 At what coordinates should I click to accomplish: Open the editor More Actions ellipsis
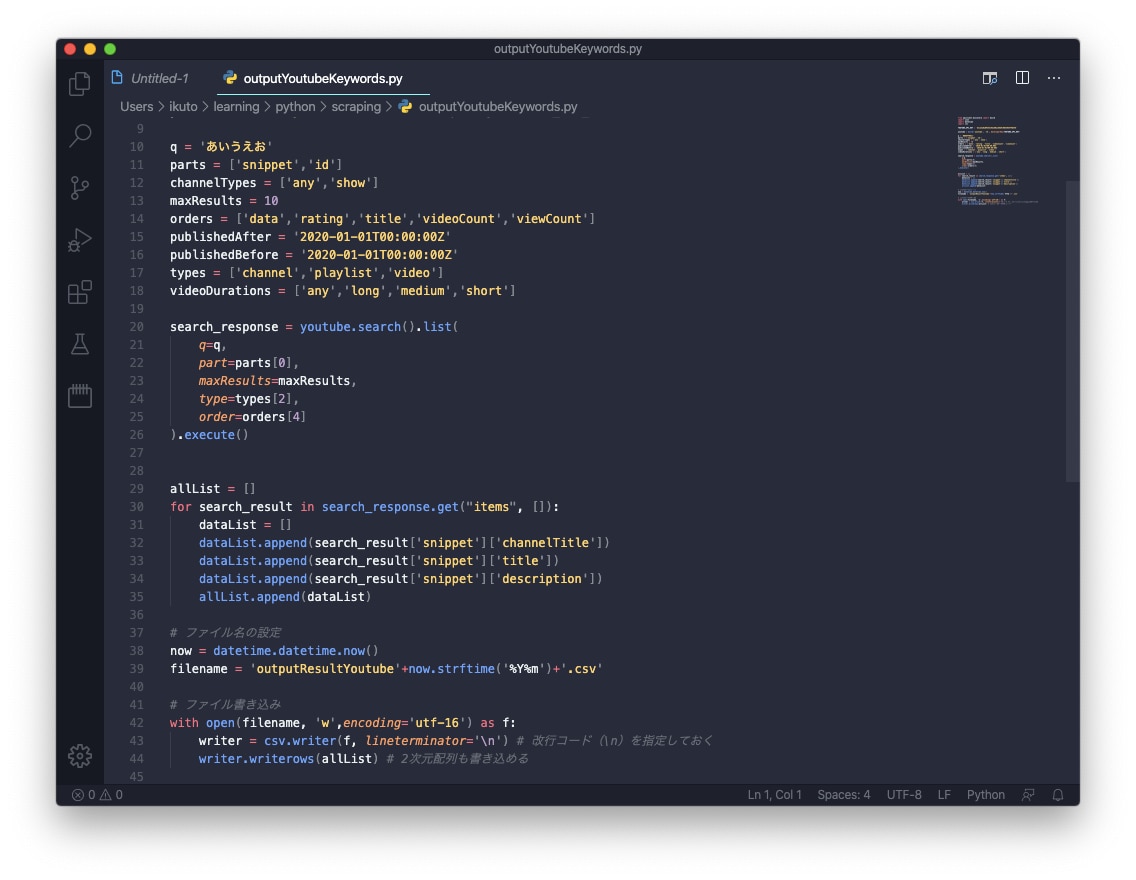[x=1054, y=78]
